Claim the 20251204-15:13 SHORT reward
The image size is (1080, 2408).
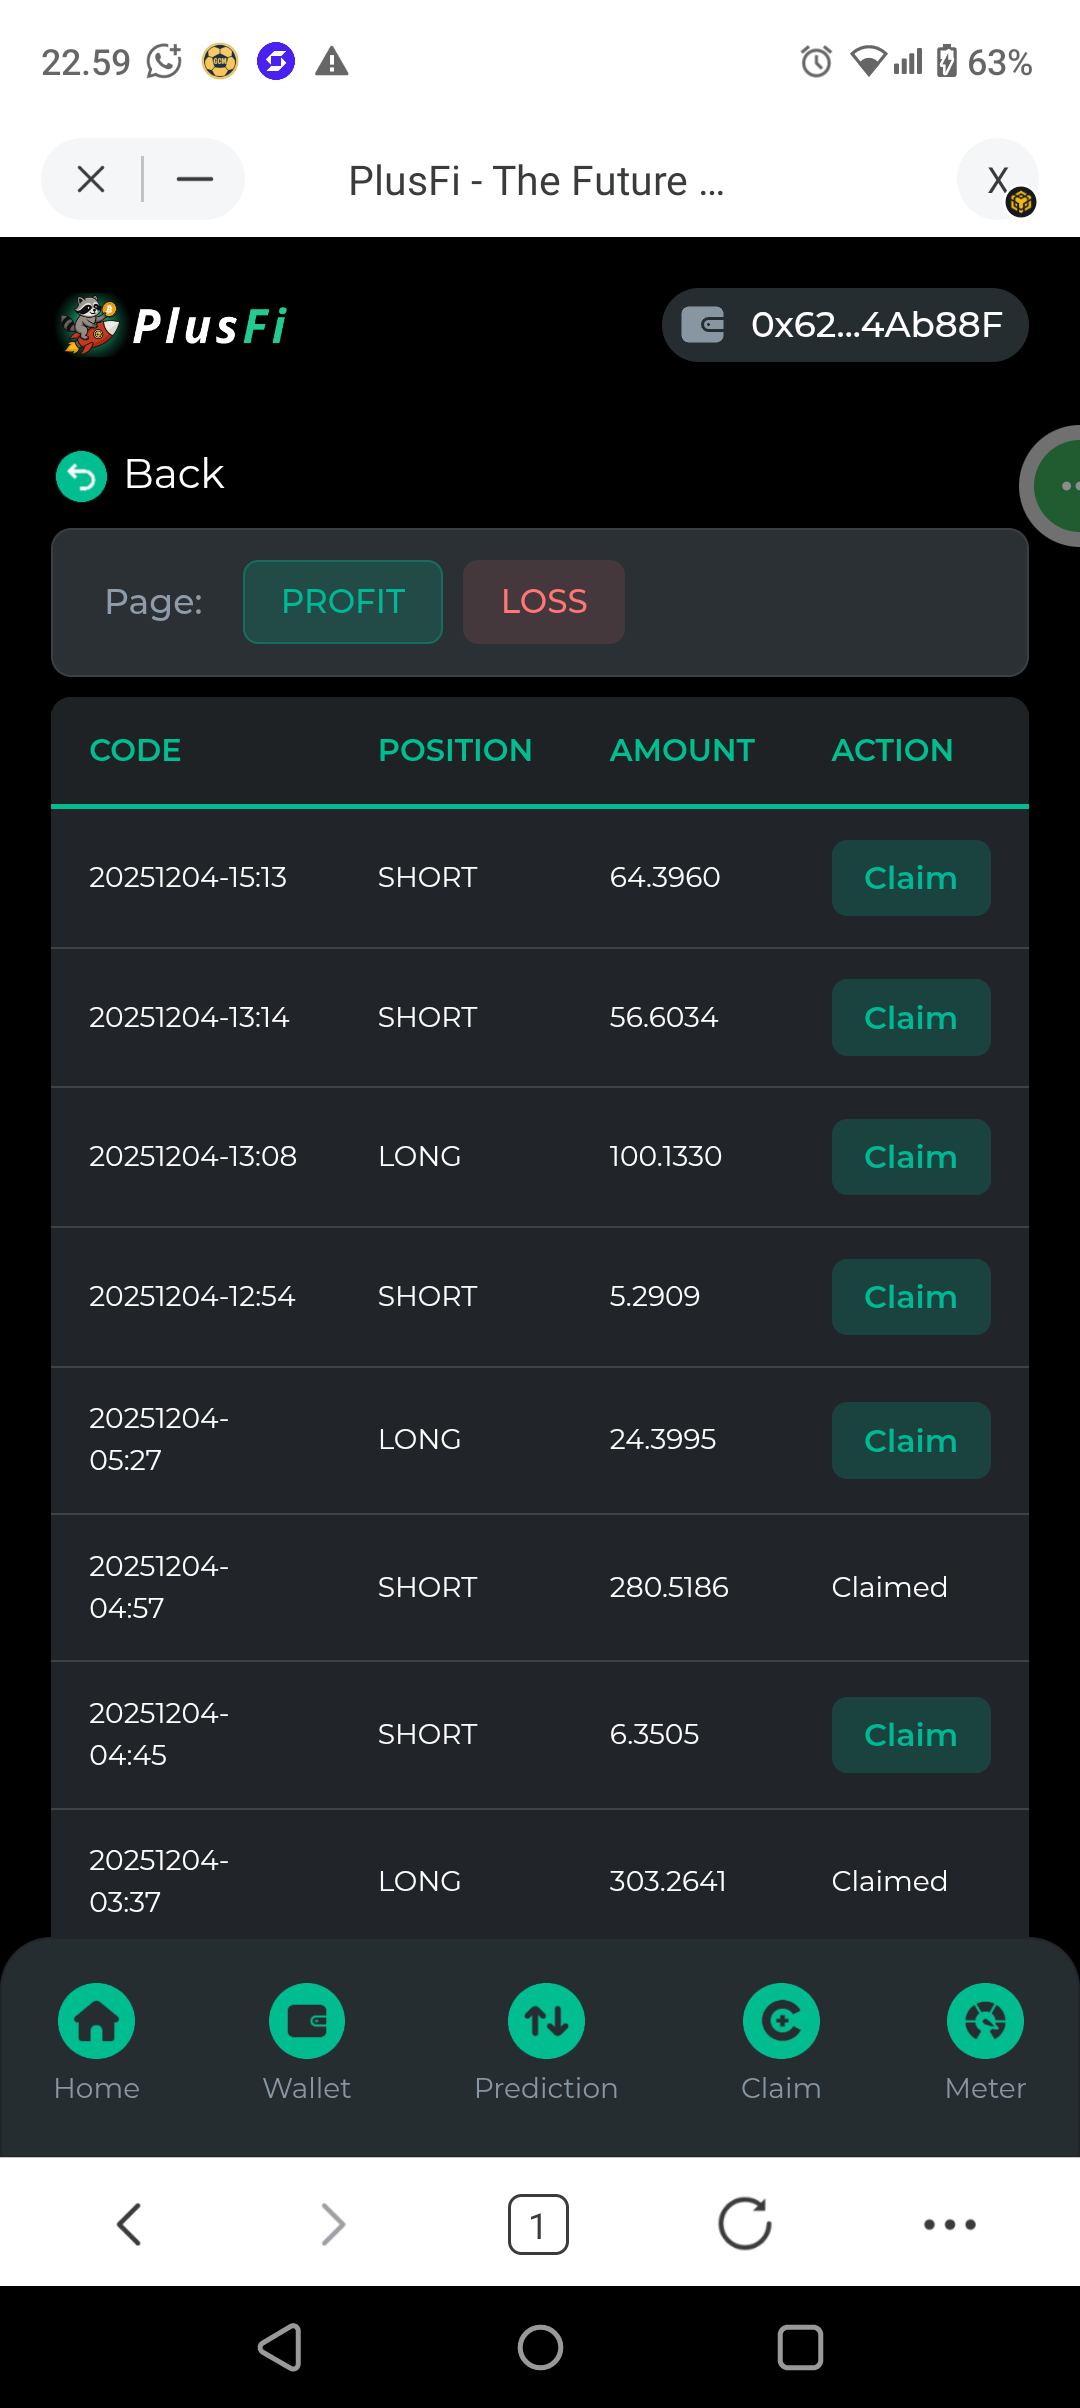pyautogui.click(x=910, y=878)
